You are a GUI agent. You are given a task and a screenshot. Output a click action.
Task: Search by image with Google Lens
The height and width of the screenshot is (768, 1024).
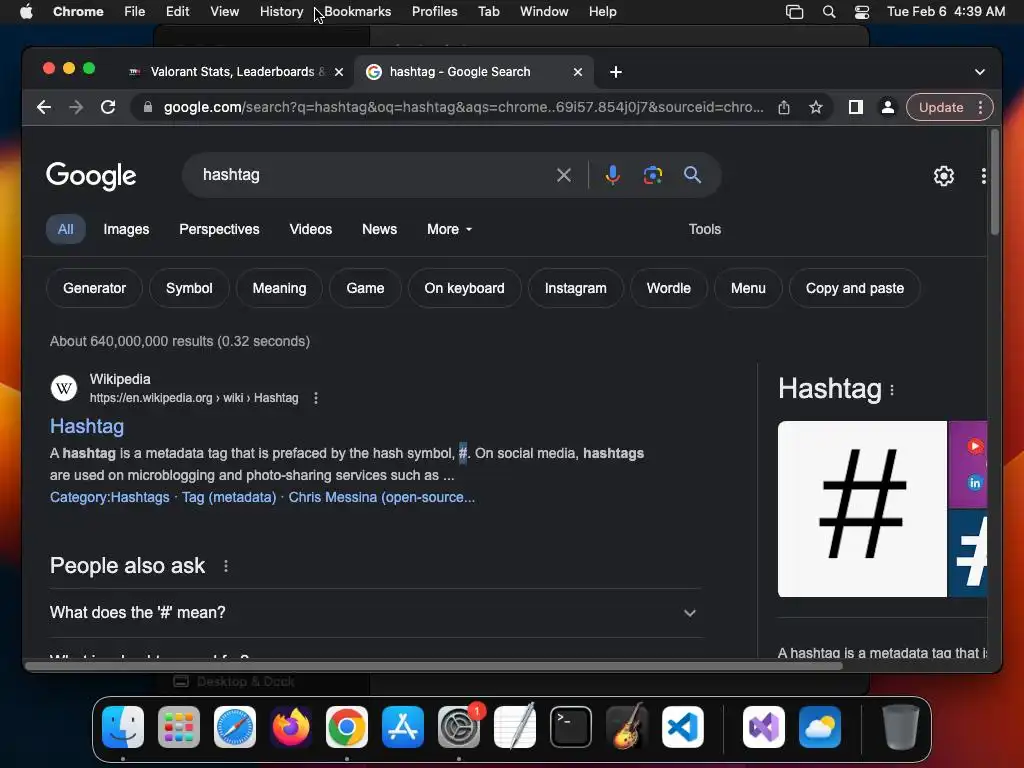pos(652,175)
